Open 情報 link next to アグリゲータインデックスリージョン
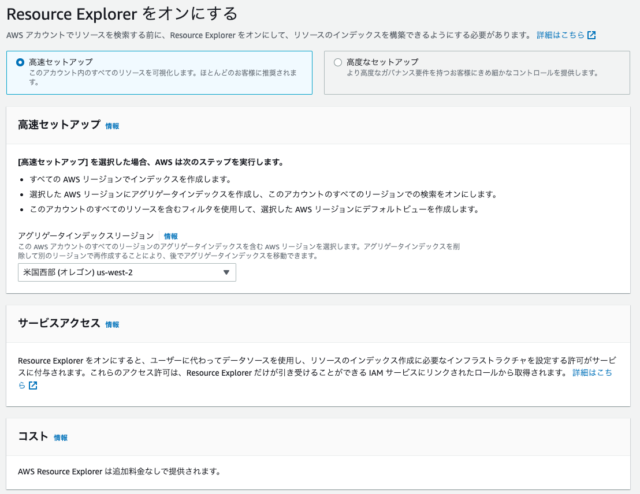The width and height of the screenshot is (640, 494). point(171,236)
